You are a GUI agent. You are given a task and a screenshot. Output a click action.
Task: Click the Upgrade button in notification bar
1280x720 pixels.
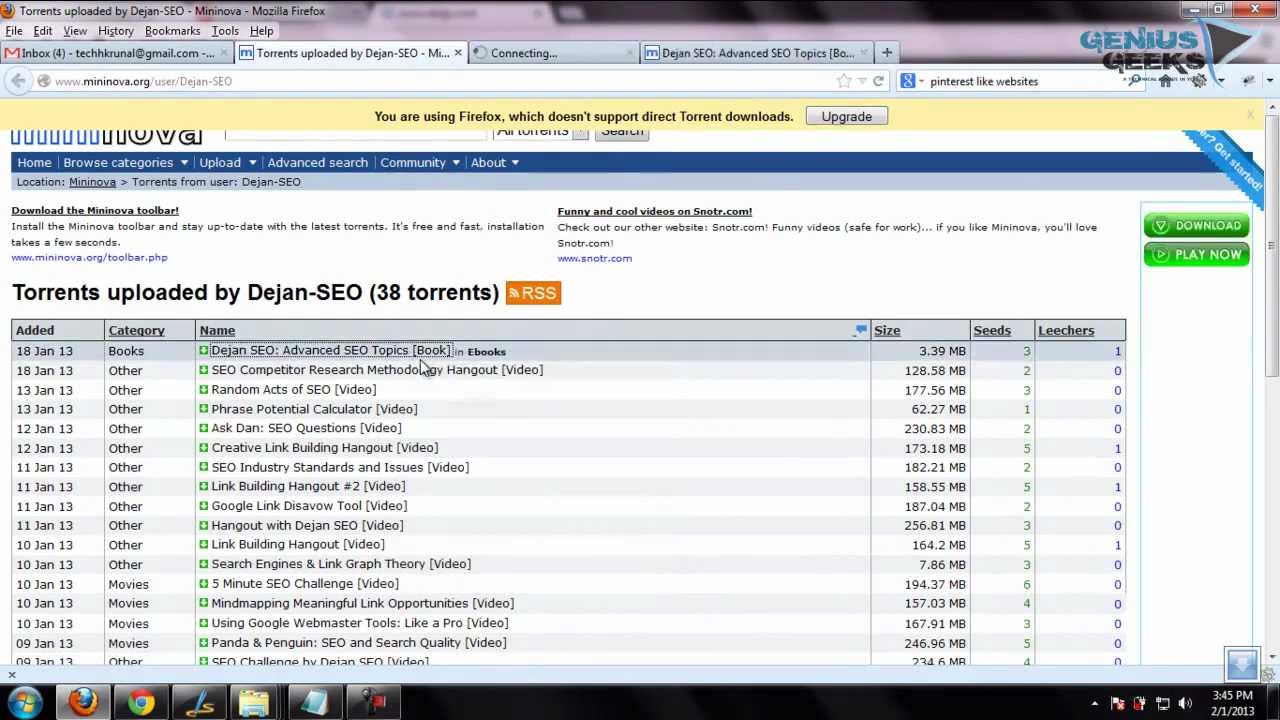[x=847, y=116]
